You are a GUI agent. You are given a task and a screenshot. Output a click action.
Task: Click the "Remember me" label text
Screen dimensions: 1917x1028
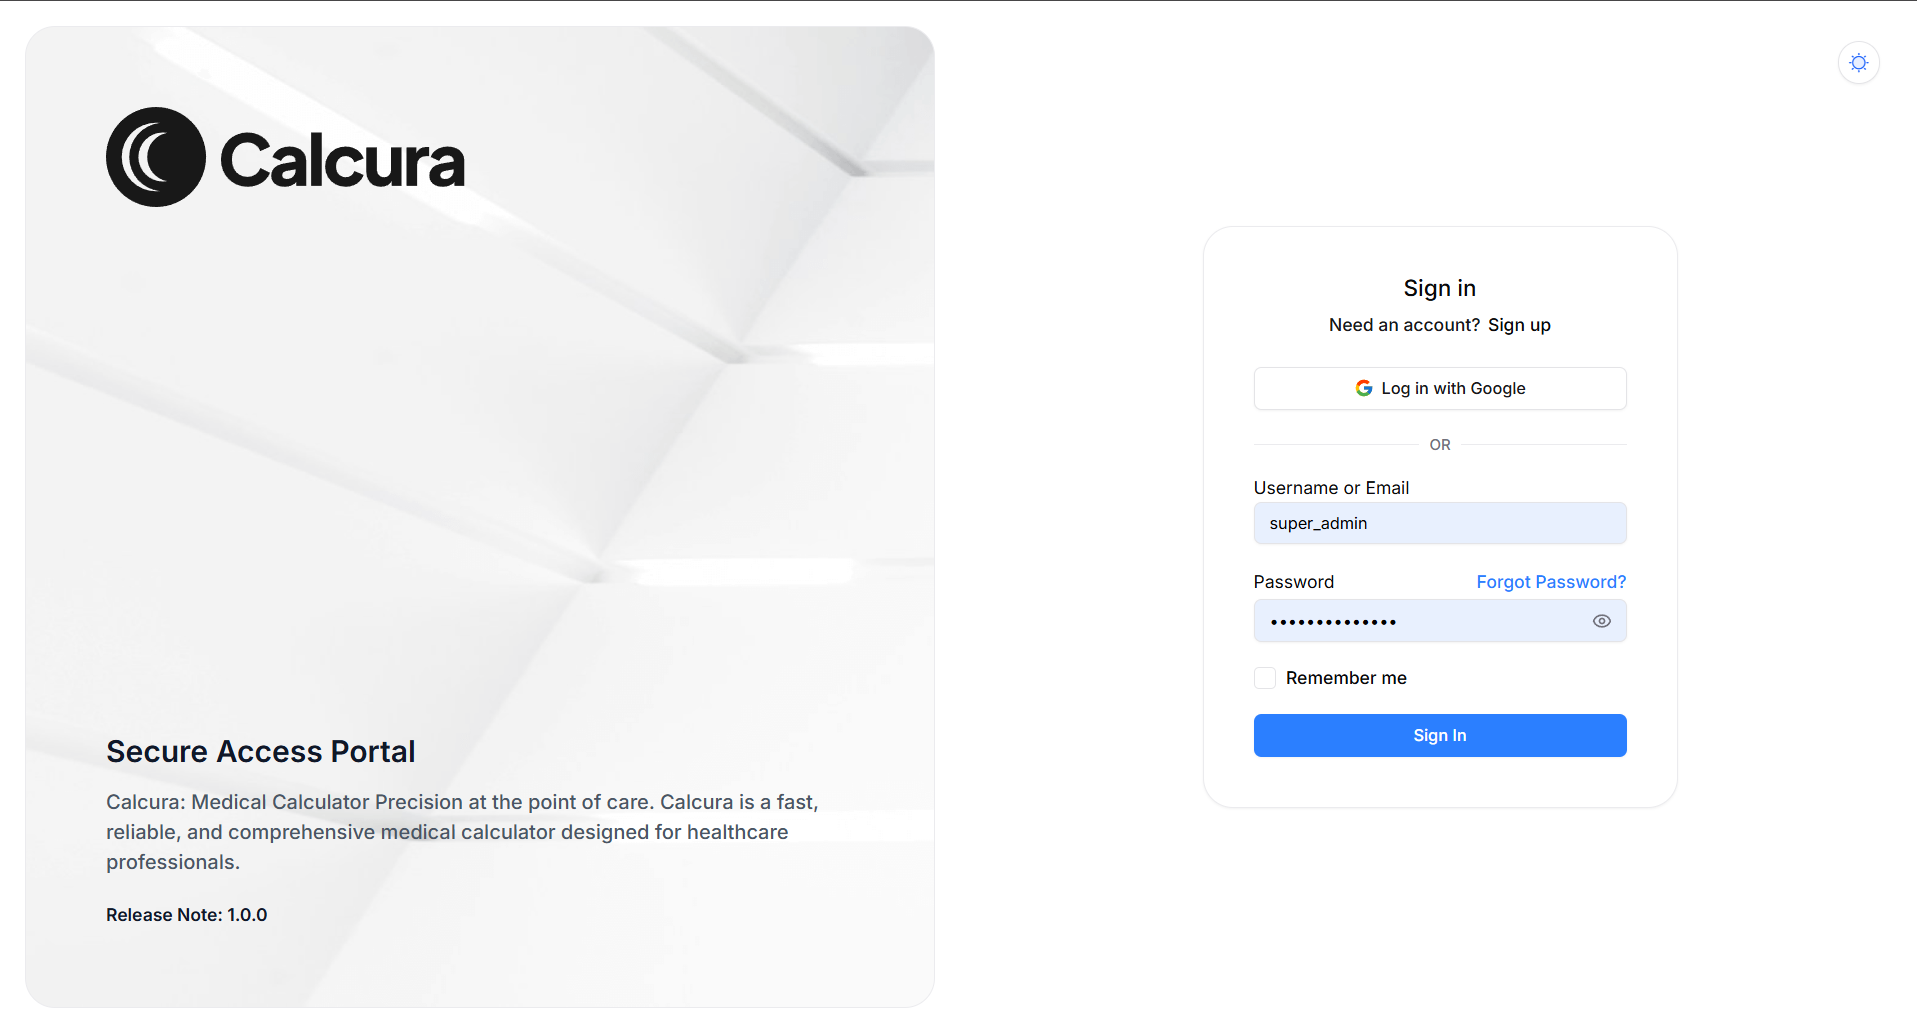pos(1346,678)
